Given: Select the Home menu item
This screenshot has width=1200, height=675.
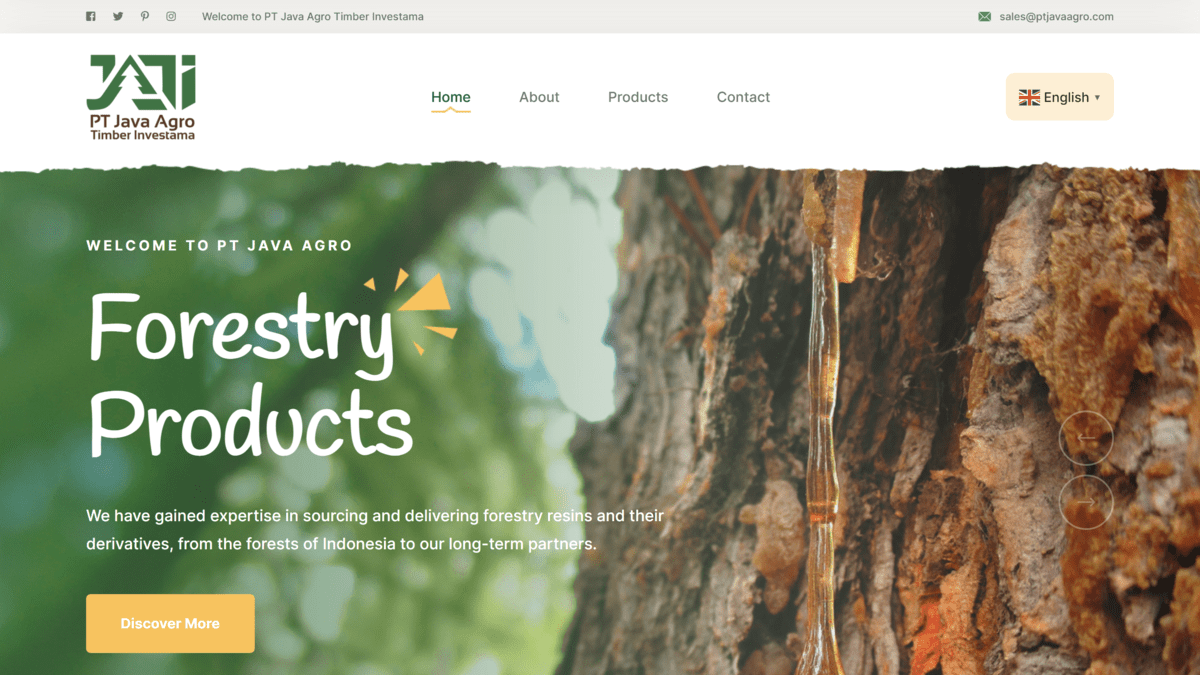Looking at the screenshot, I should tap(451, 97).
